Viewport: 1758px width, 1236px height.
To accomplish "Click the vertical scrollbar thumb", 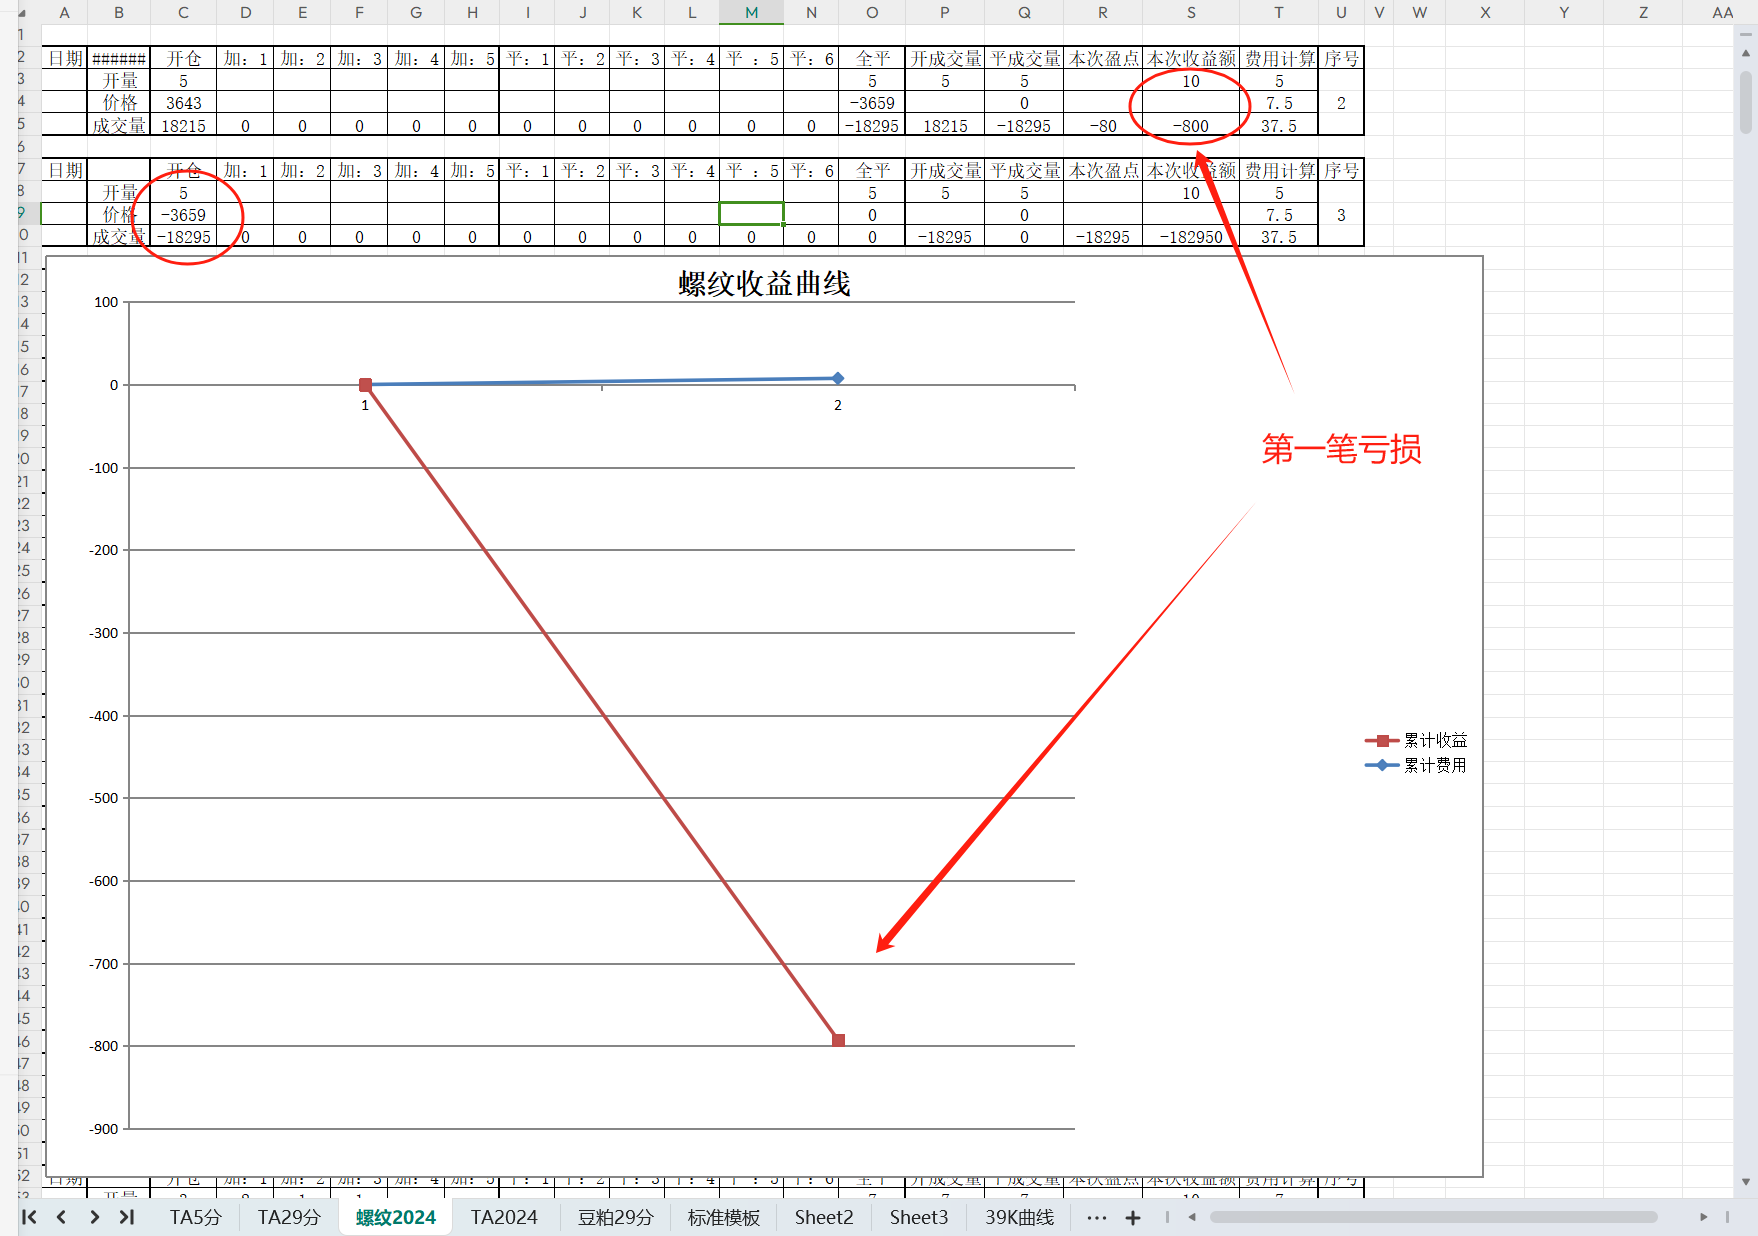I will pos(1746,101).
